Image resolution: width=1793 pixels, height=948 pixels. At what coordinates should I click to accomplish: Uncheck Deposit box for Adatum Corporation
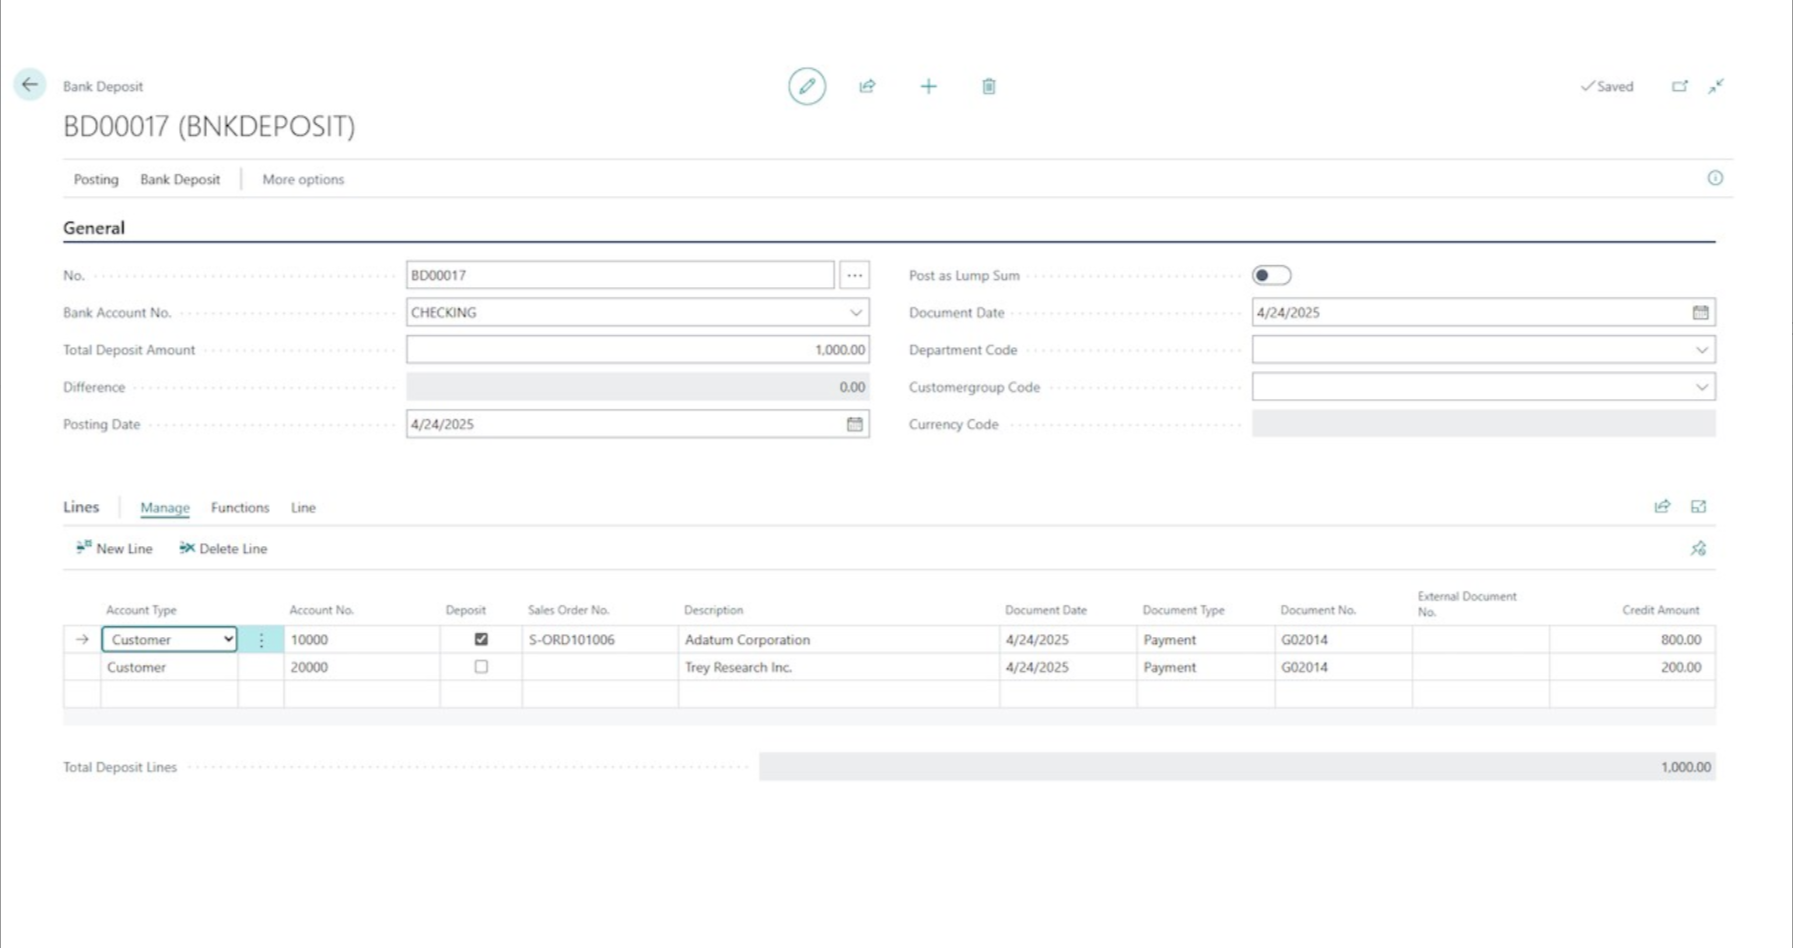coord(481,639)
